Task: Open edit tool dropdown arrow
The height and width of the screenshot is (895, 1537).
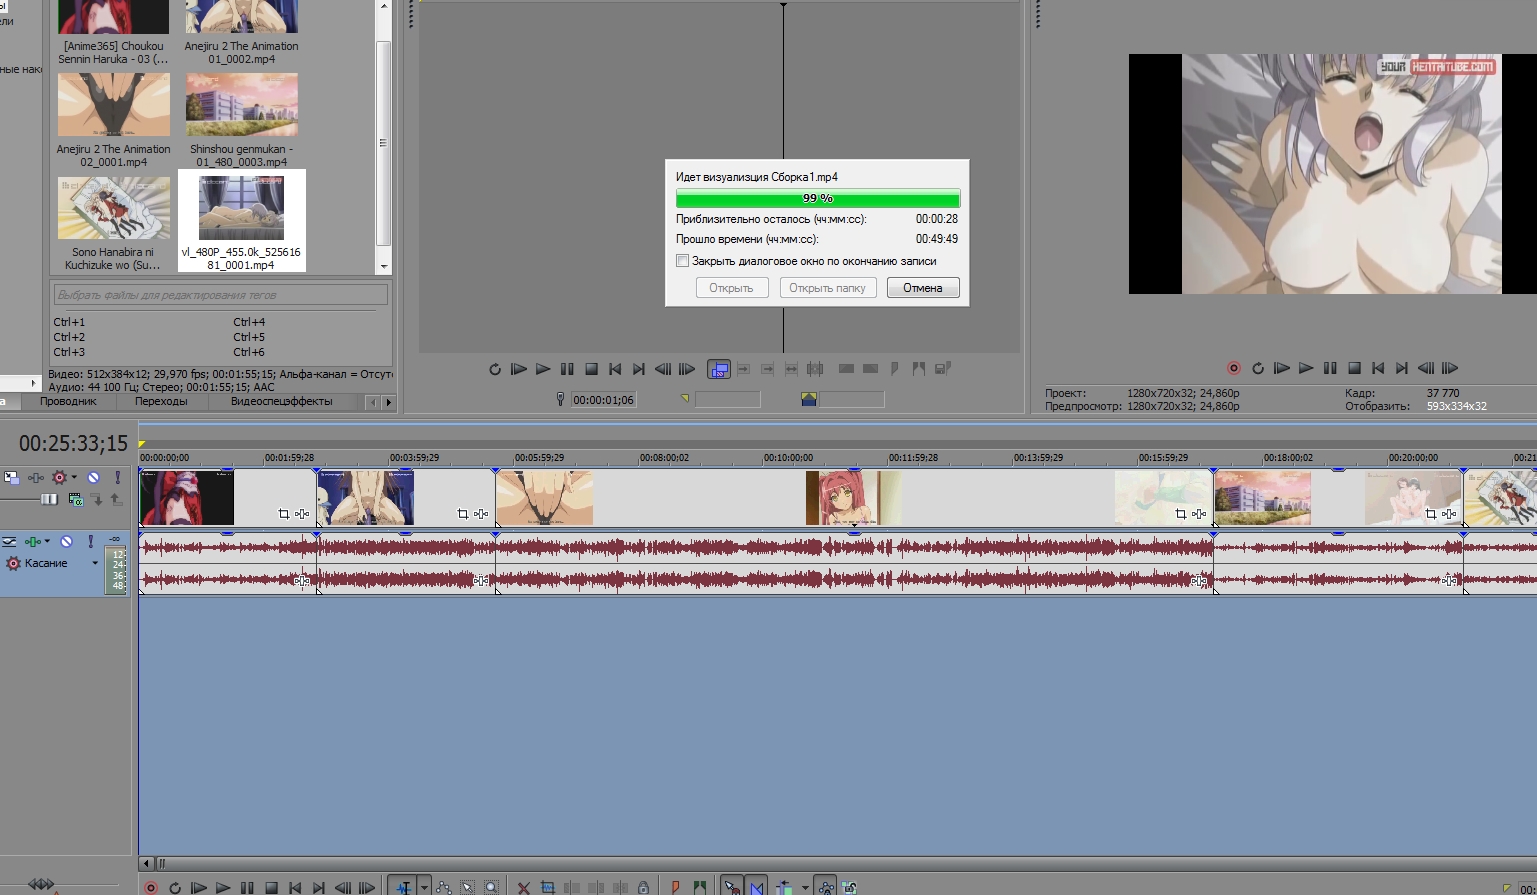Action: (425, 887)
